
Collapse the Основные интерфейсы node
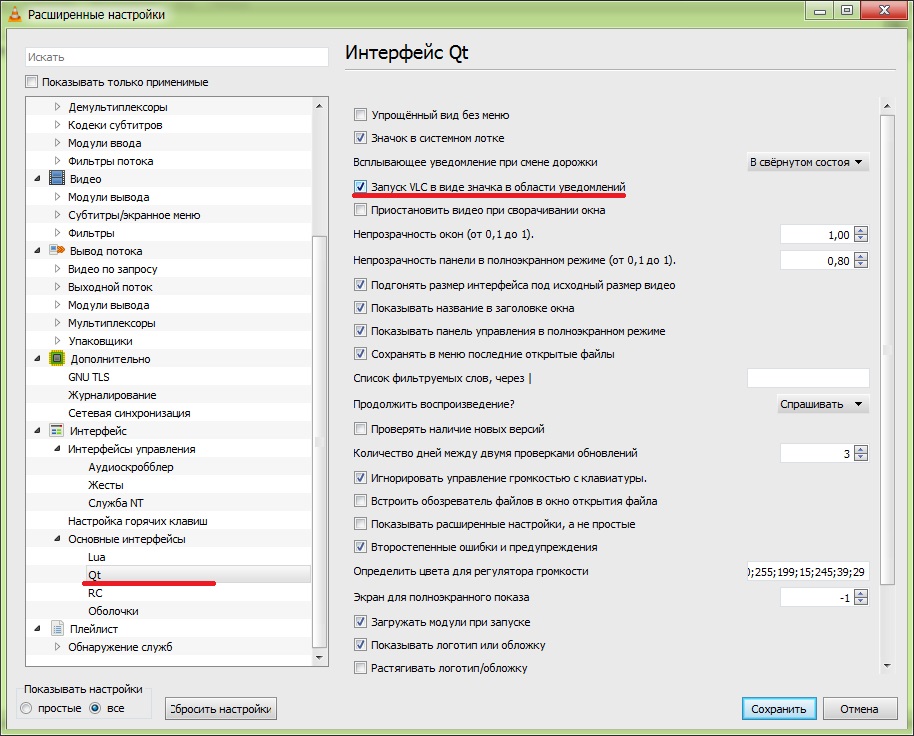coord(57,538)
